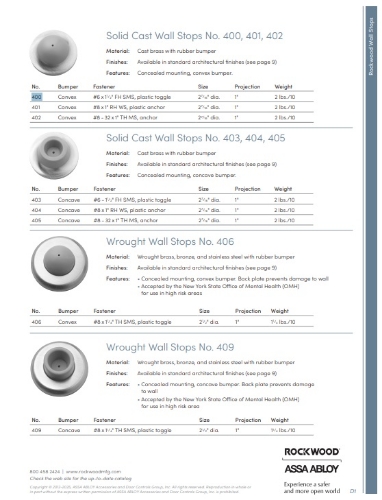Screen dimensions: 382x500
Task: Click the size dia. value in row 400
Action: [209, 97]
